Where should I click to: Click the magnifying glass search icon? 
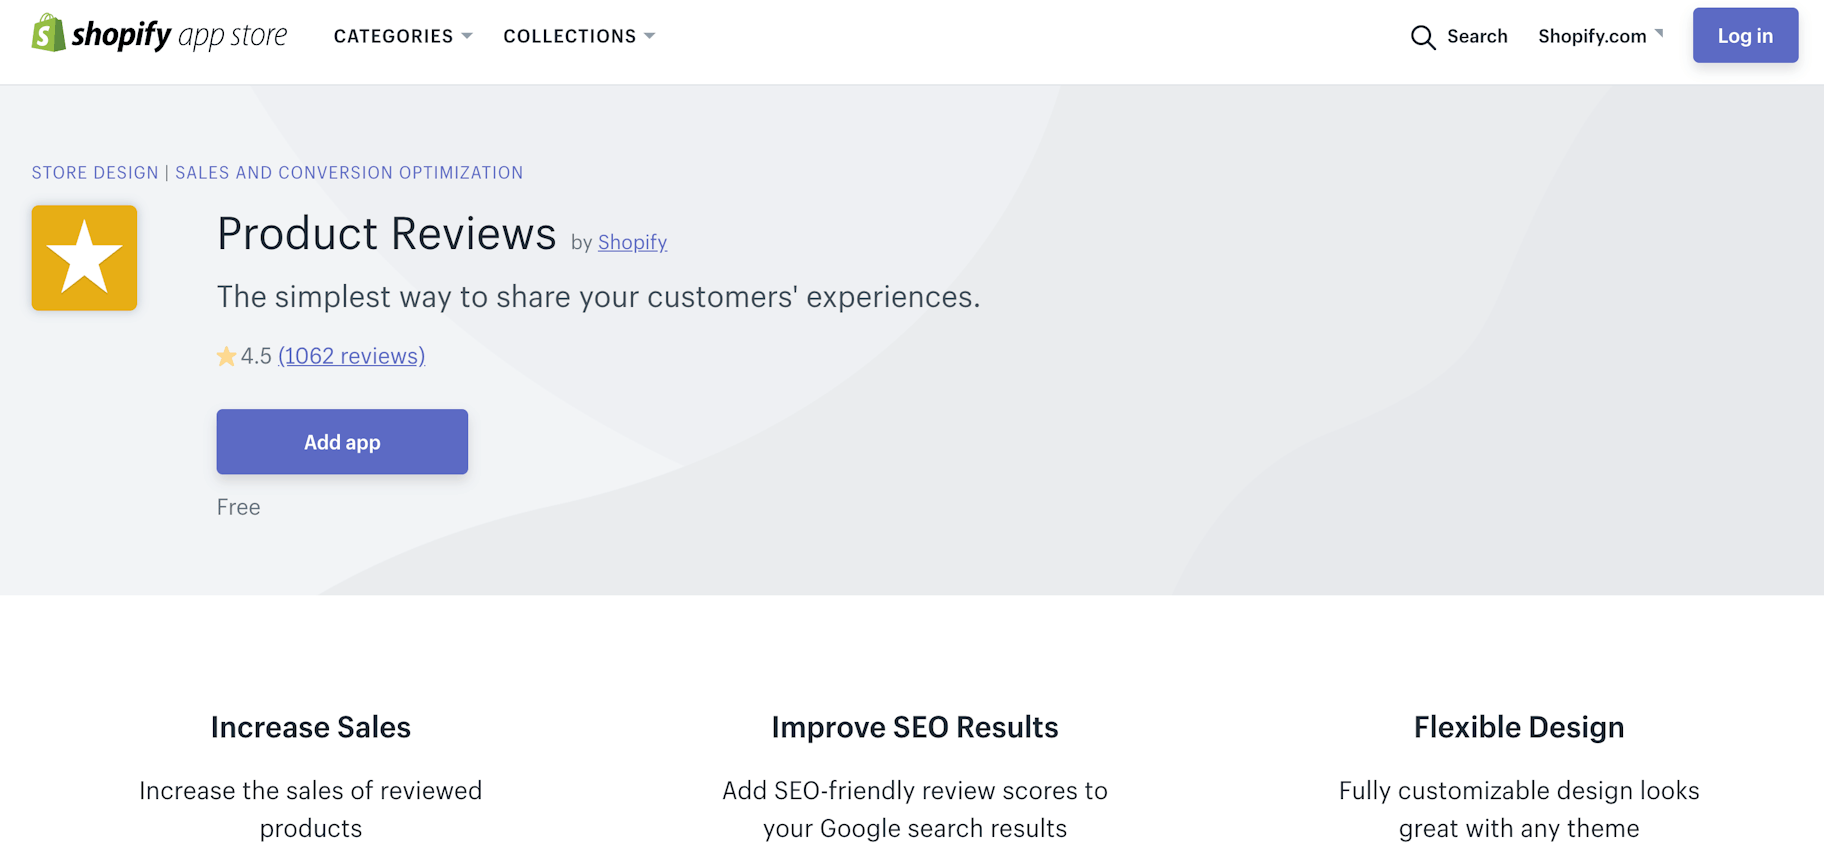click(x=1422, y=37)
